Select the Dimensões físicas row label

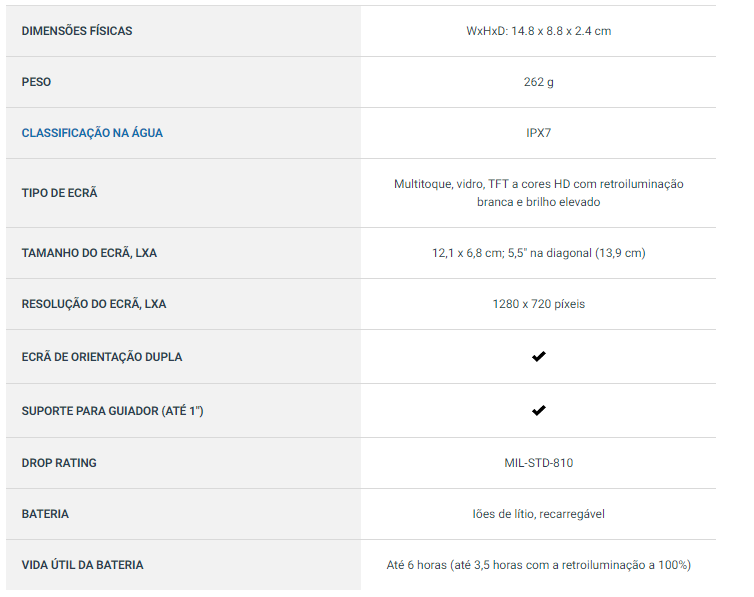point(77,31)
